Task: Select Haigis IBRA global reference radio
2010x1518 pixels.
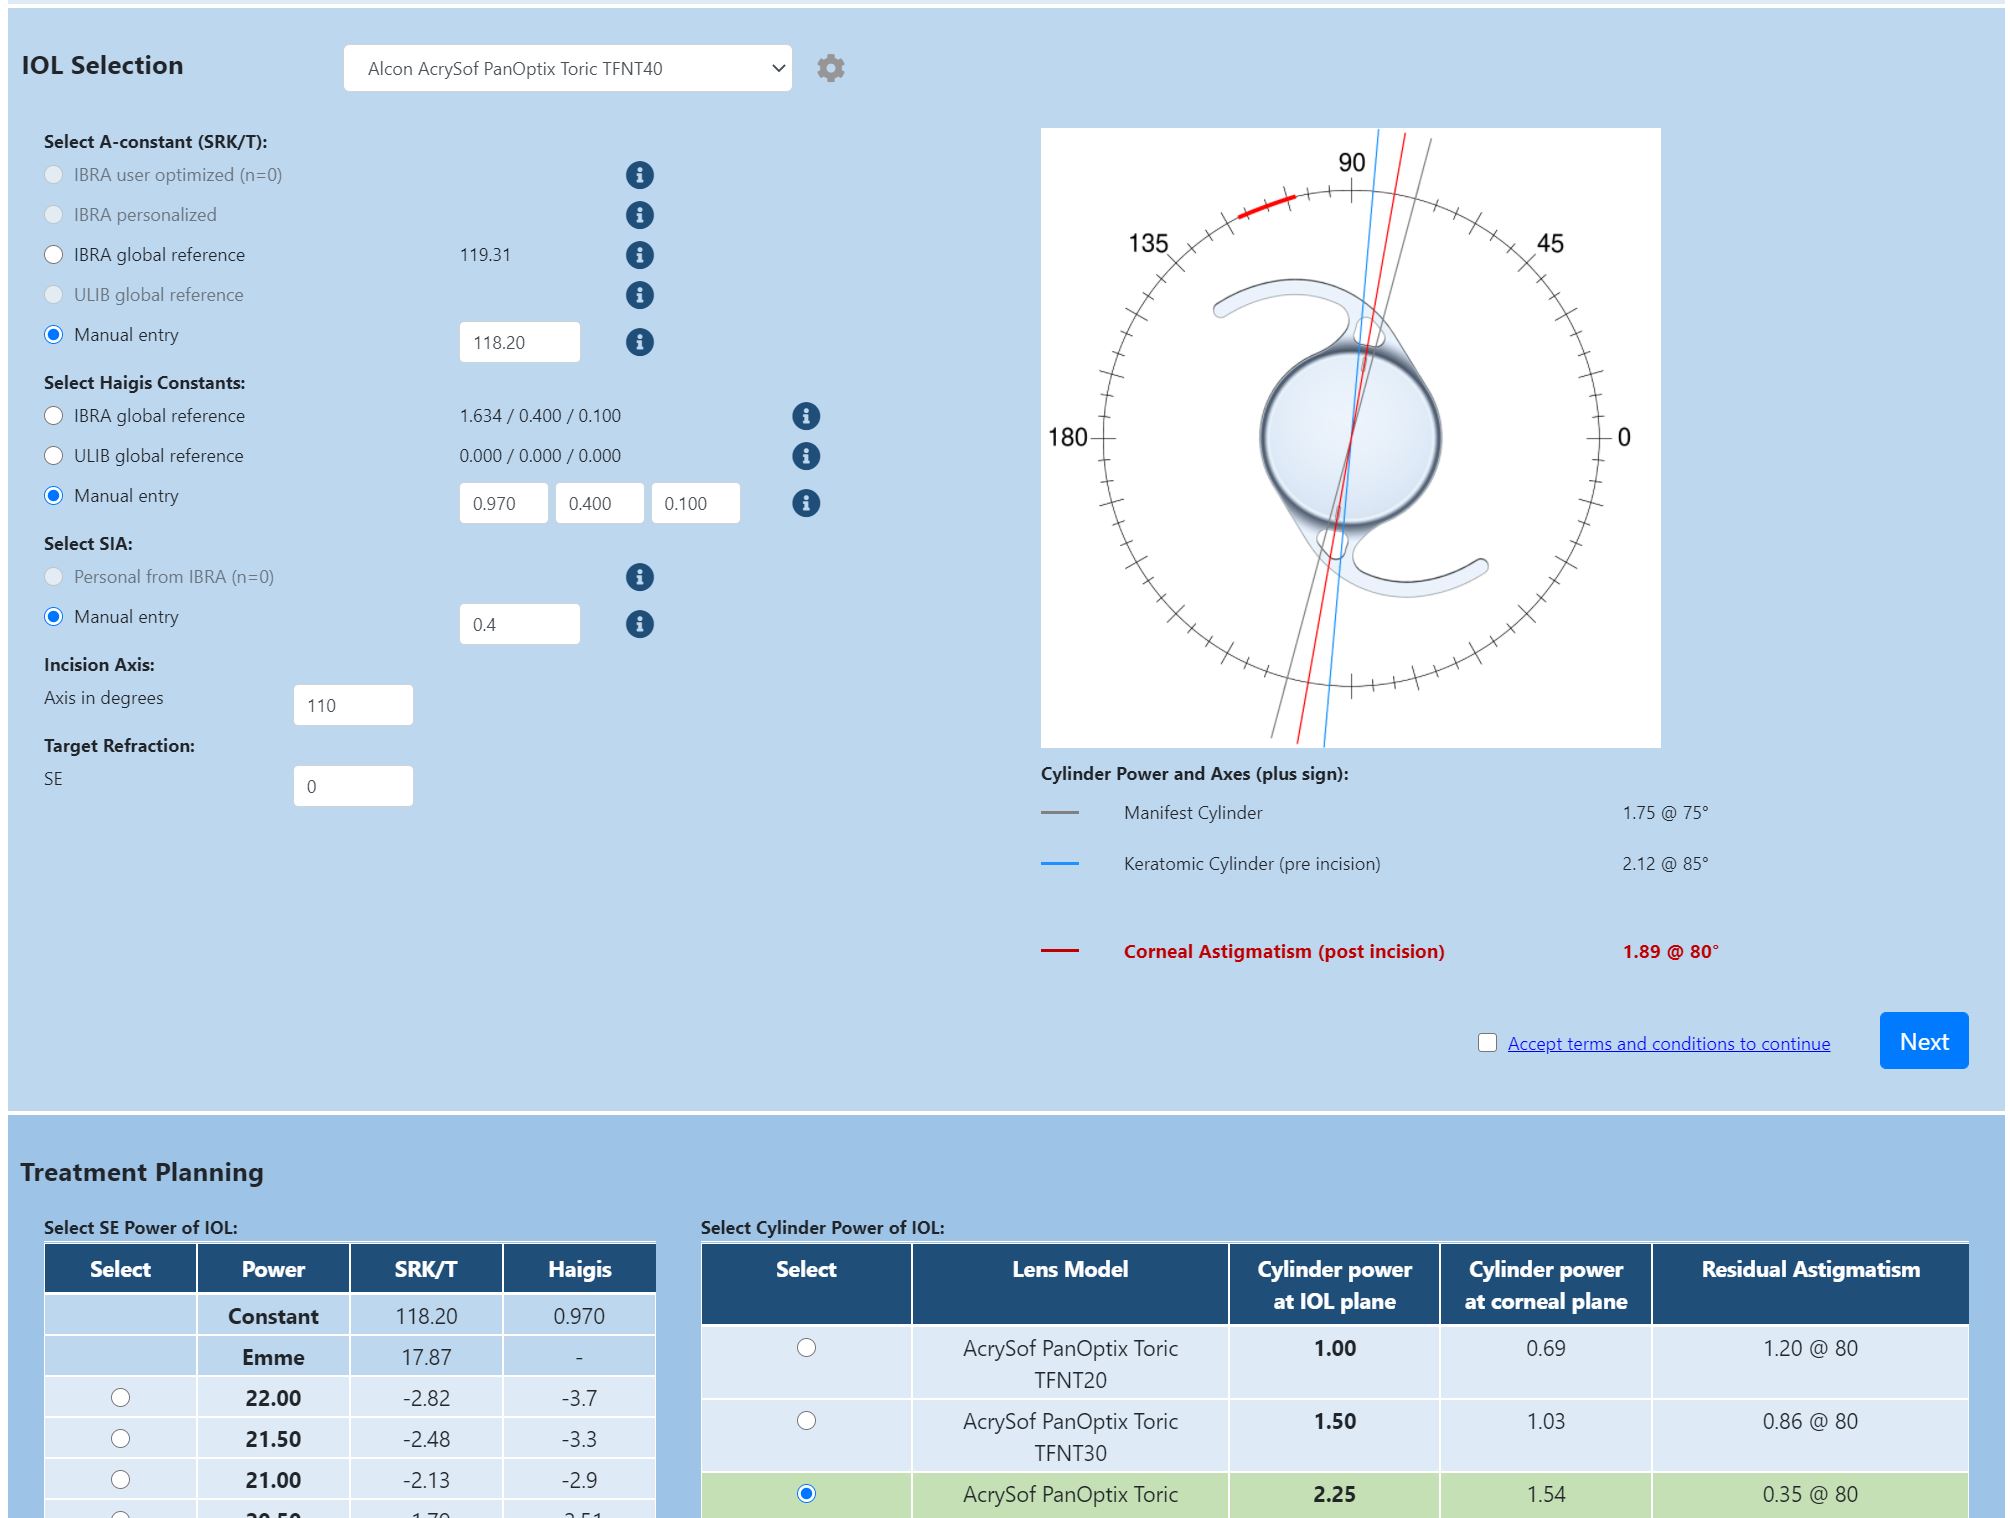Action: click(54, 416)
